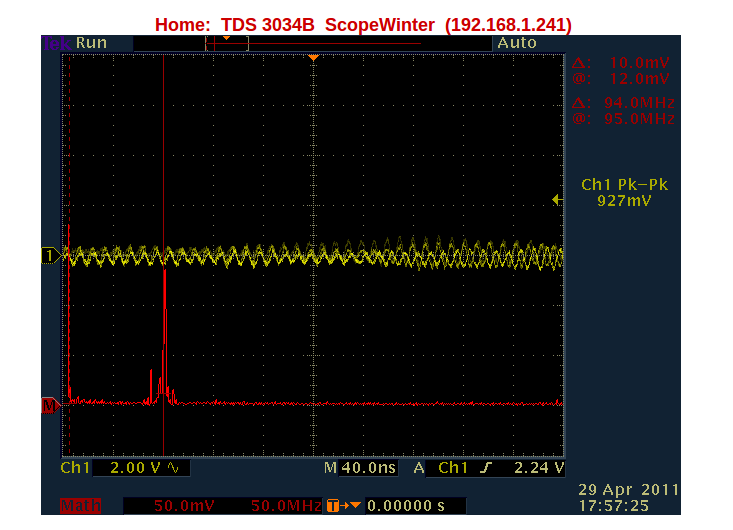Click the delta 94.0MHz cursor readout

coord(624,102)
